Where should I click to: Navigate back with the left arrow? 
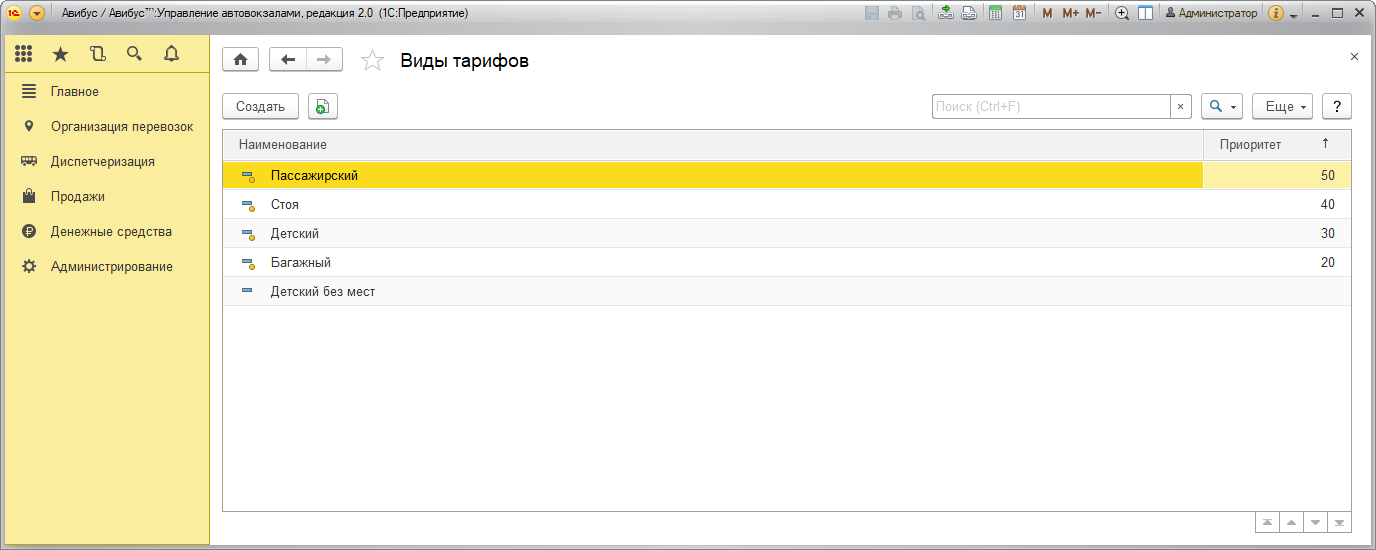[x=288, y=60]
